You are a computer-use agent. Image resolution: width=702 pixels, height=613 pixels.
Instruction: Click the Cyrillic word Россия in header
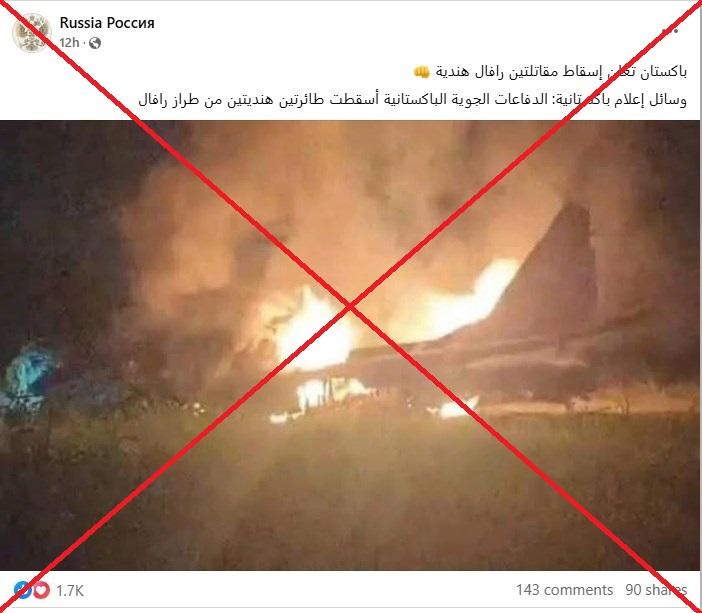coord(131,23)
